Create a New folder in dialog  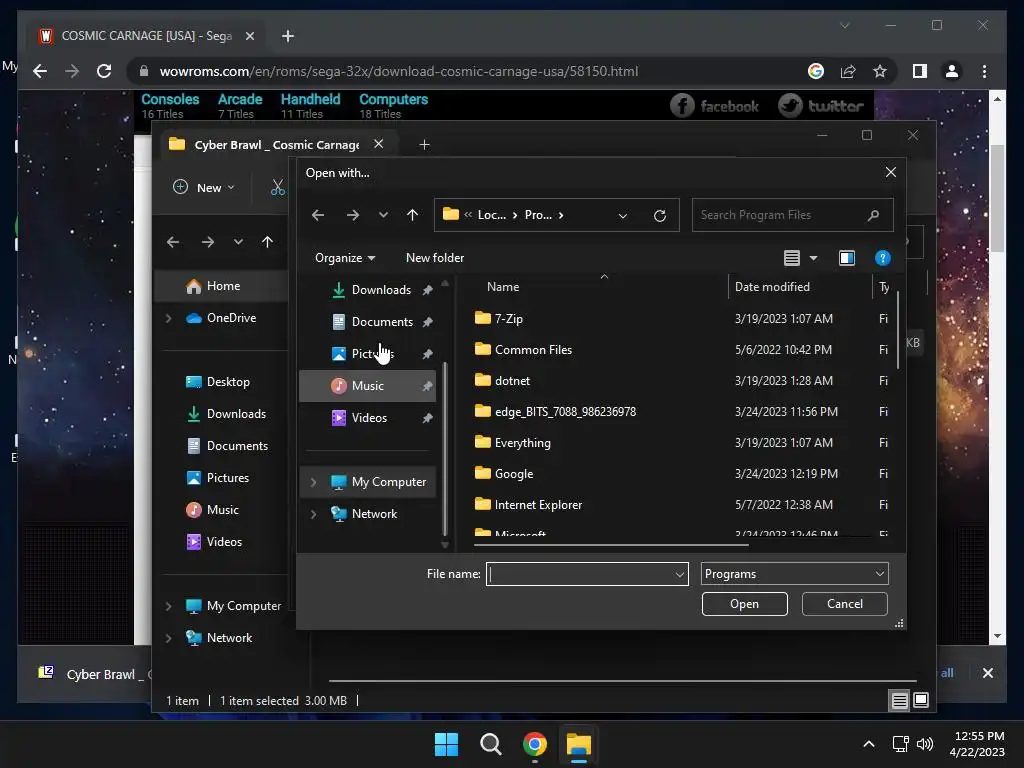tap(435, 258)
